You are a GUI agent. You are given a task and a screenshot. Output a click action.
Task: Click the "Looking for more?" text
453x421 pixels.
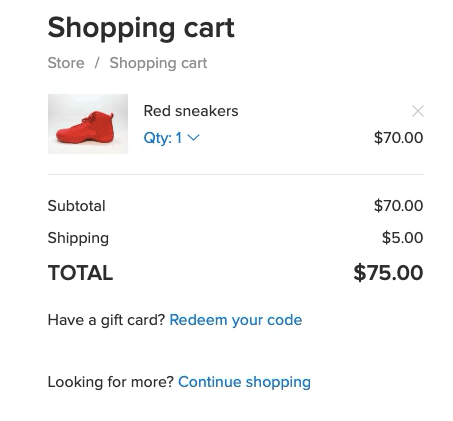pos(111,382)
